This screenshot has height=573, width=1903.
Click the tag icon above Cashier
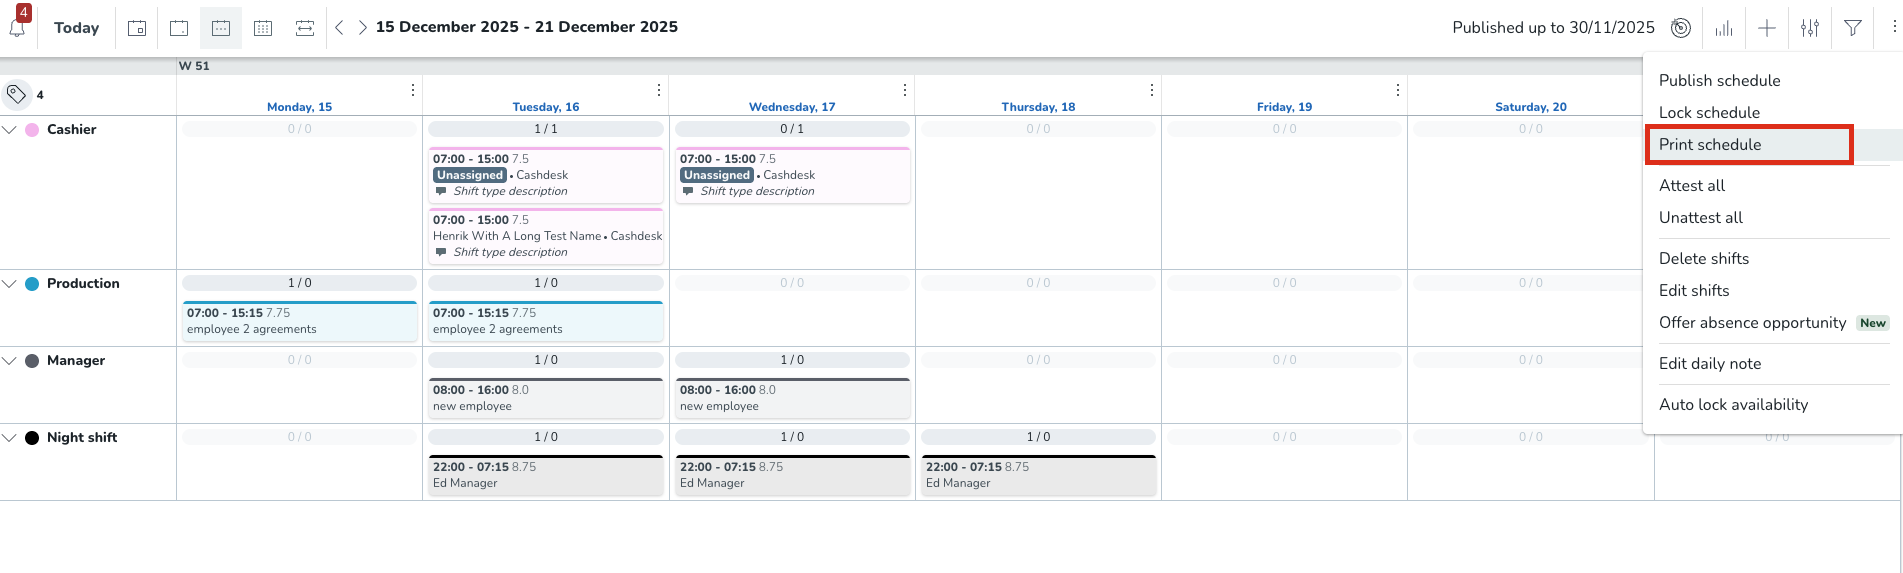[16, 94]
